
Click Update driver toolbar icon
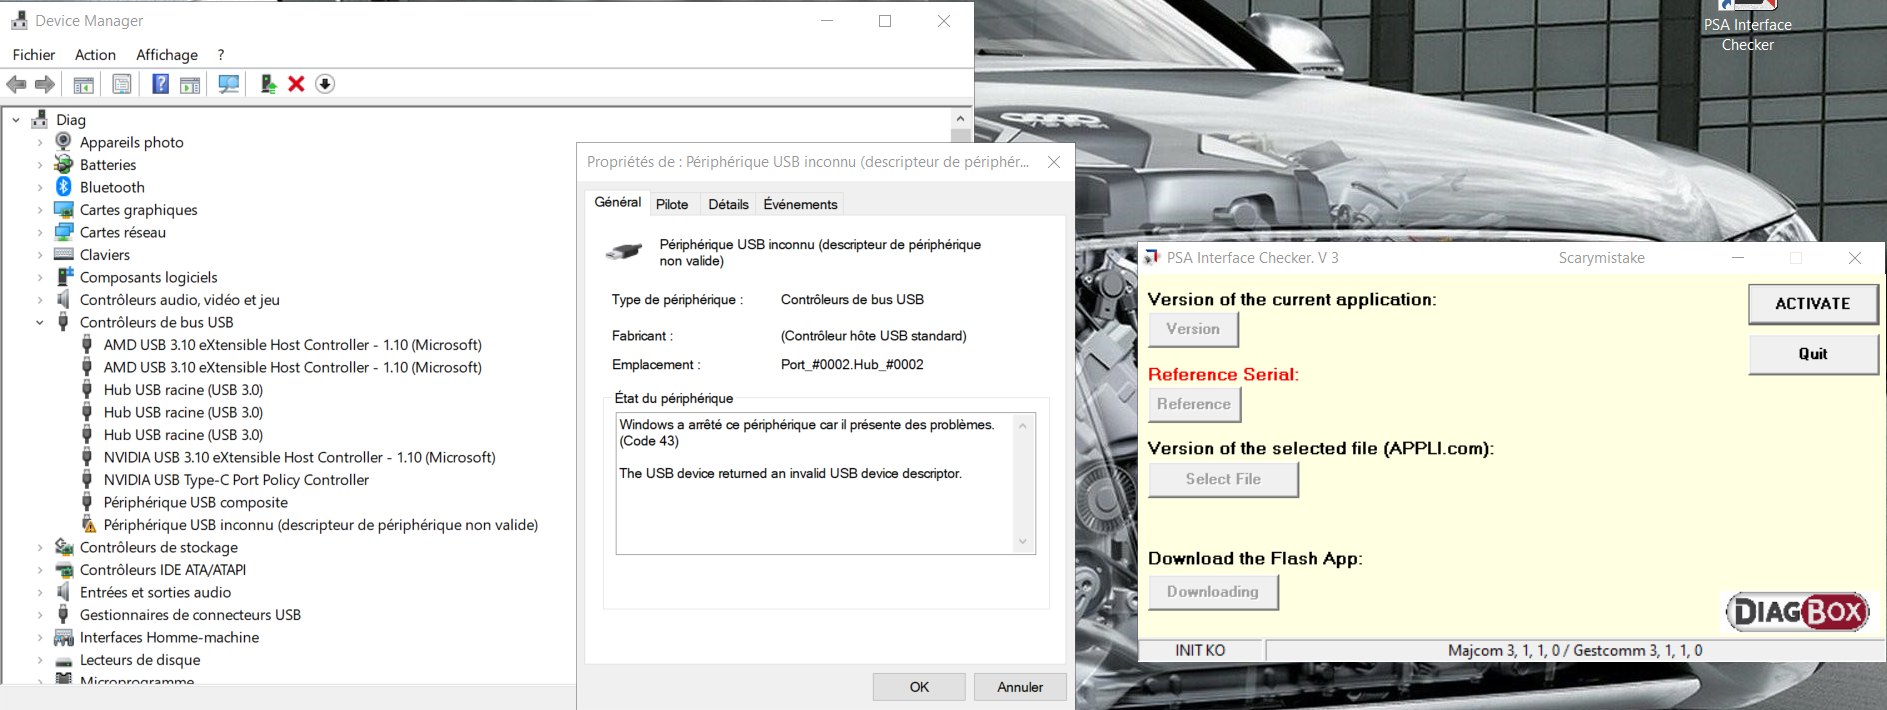coord(268,84)
